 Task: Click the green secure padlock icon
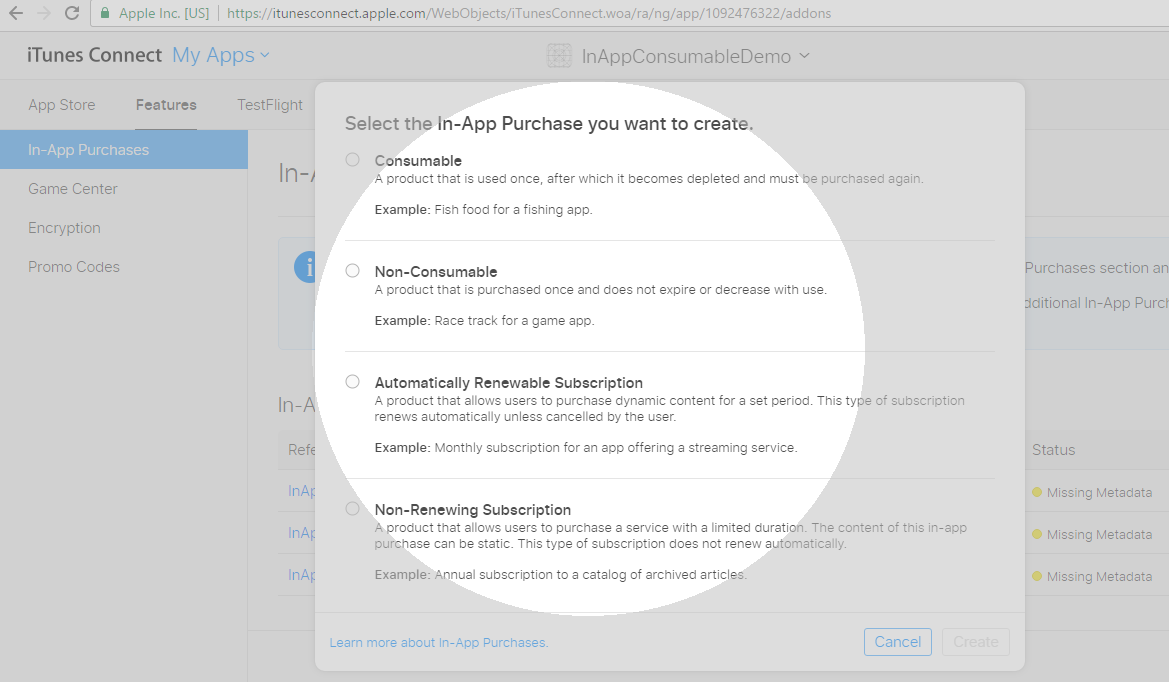click(105, 14)
